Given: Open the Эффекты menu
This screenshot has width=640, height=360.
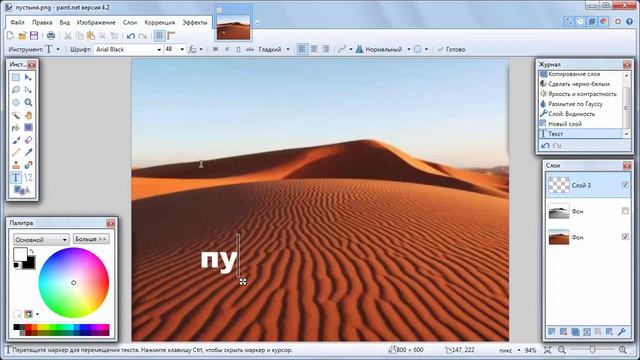Looking at the screenshot, I should click(x=195, y=22).
